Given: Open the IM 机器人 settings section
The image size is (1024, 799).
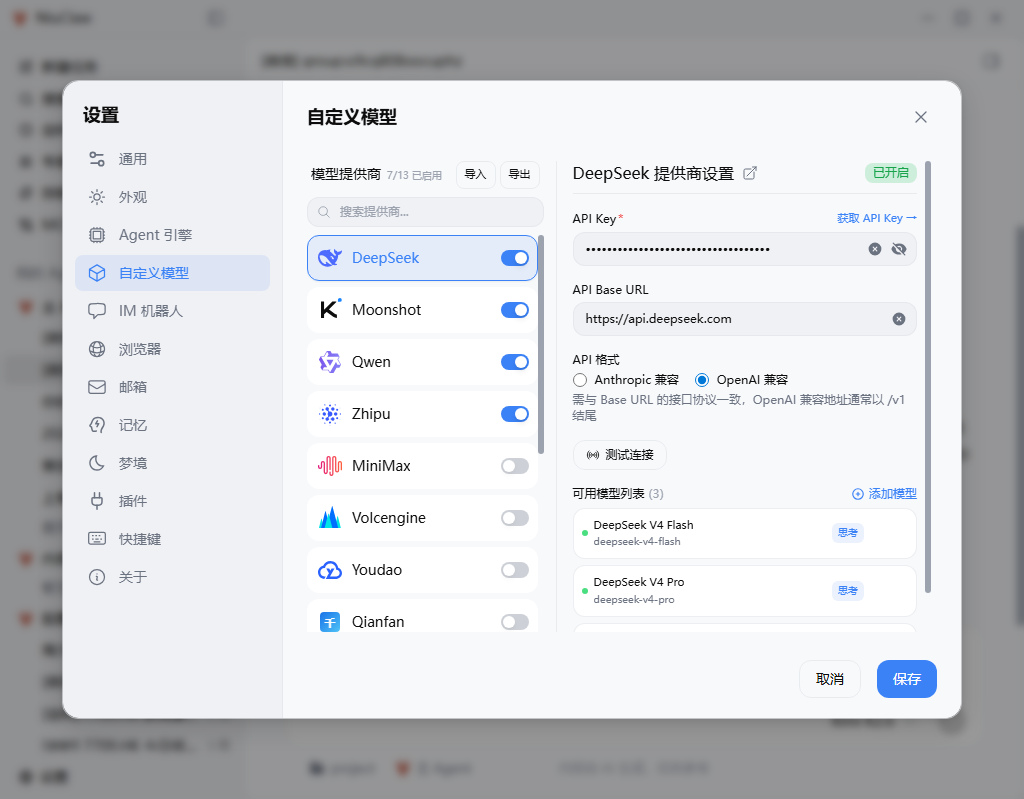Looking at the screenshot, I should pos(172,311).
